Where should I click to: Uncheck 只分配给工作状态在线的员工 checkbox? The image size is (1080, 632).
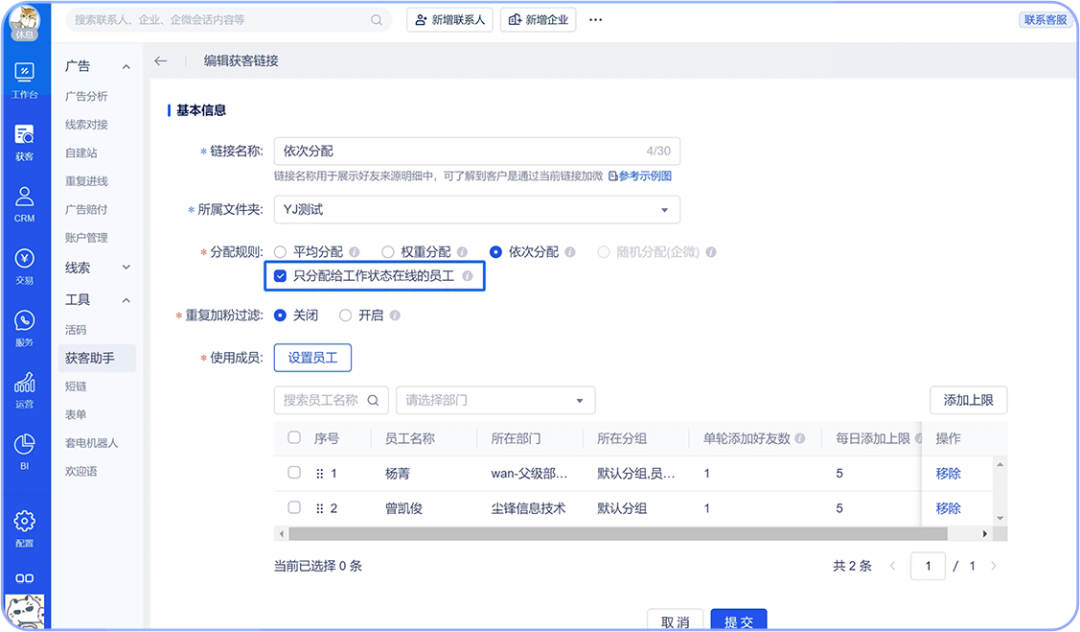pos(280,276)
